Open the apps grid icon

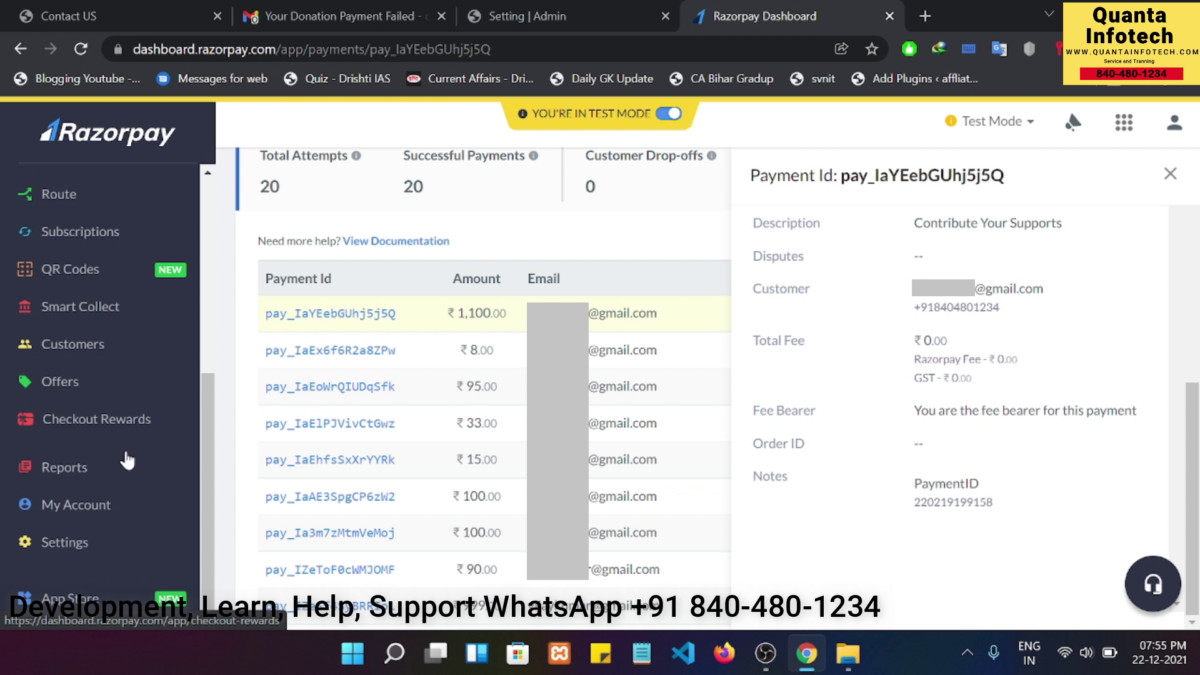(x=1124, y=122)
